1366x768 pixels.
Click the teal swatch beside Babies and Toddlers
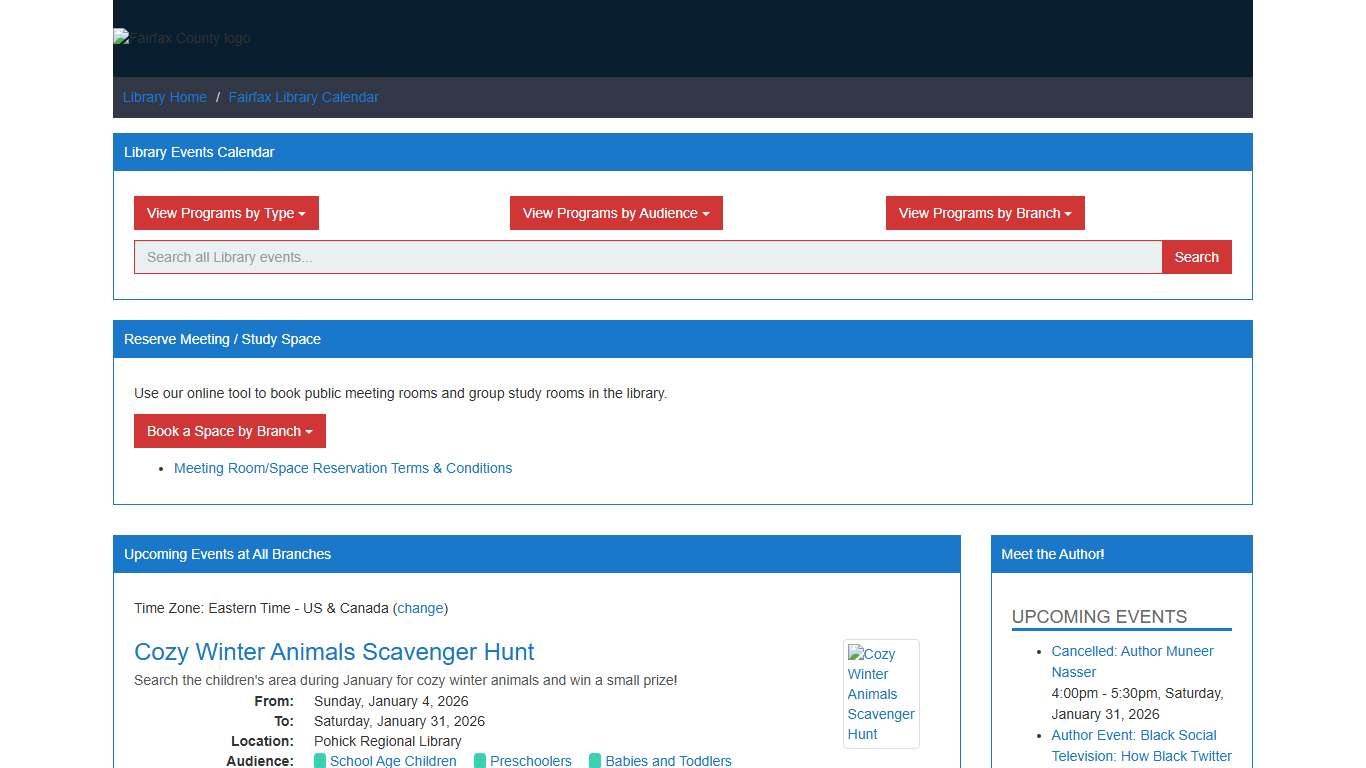coord(595,761)
